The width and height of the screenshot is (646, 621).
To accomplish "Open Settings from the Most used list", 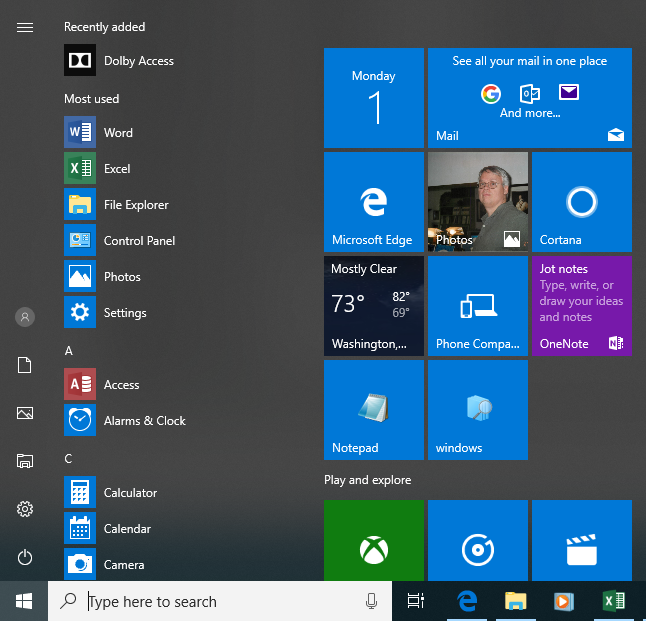I will pyautogui.click(x=105, y=312).
